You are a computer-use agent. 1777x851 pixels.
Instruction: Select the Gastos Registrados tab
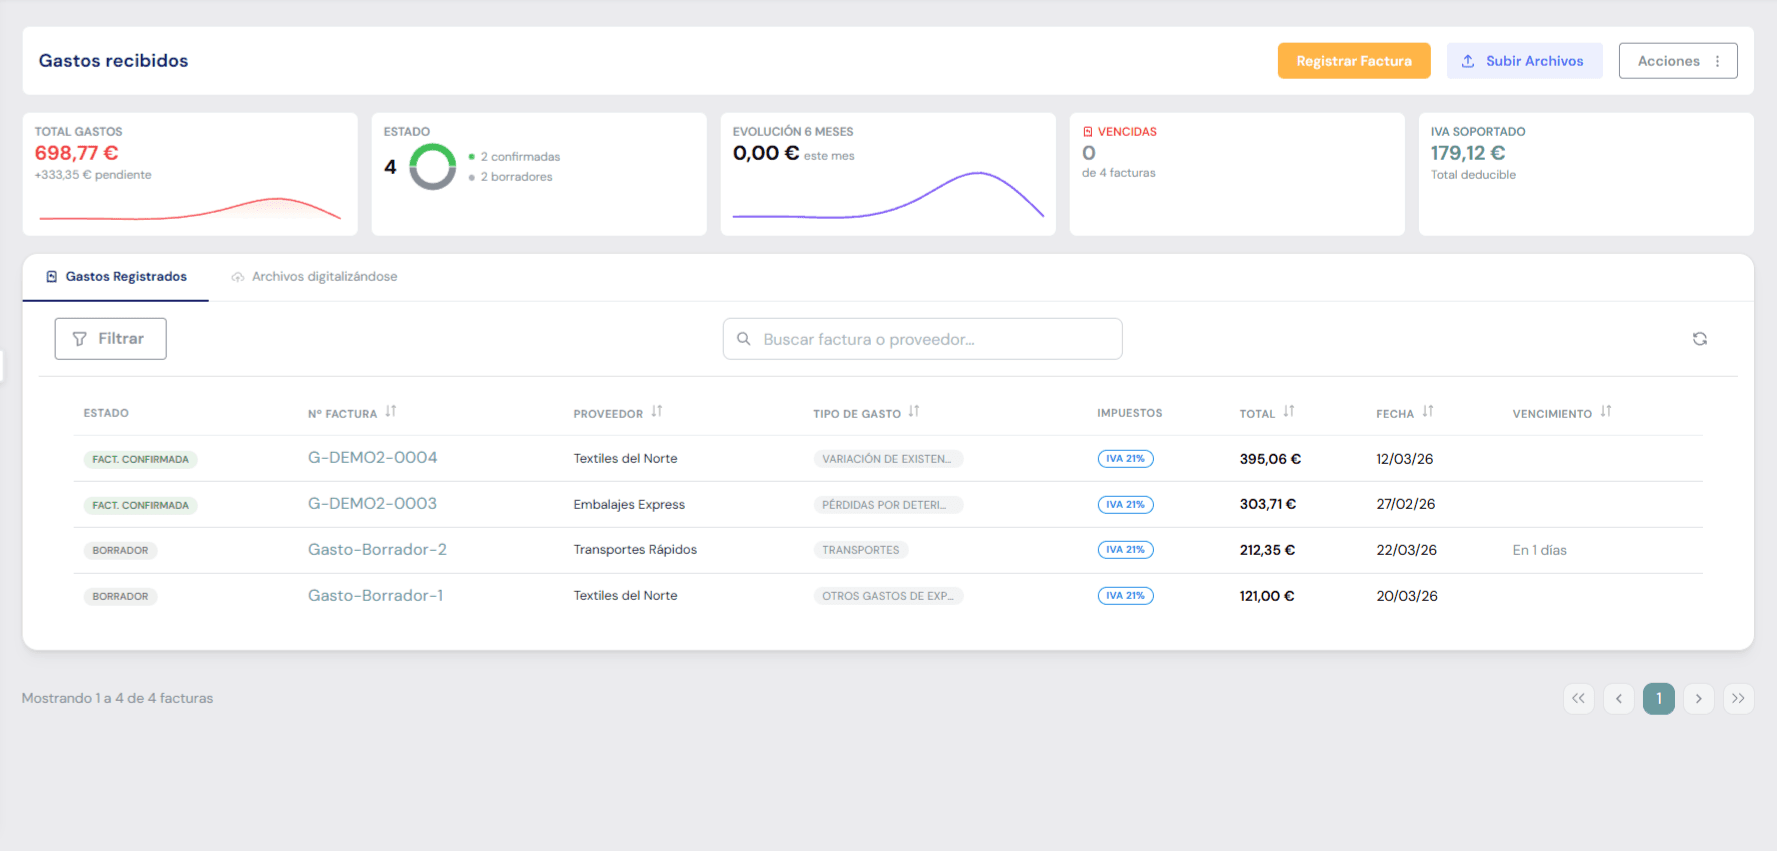point(116,277)
